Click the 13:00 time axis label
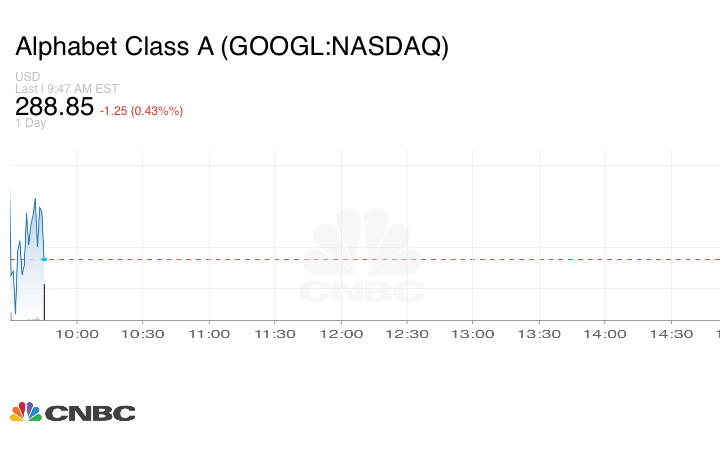 [x=473, y=334]
